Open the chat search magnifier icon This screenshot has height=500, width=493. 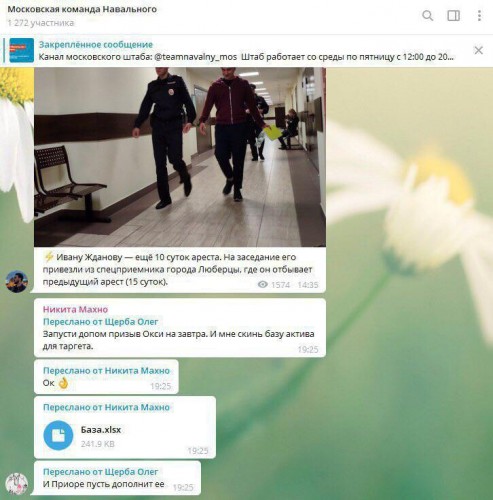pos(428,16)
